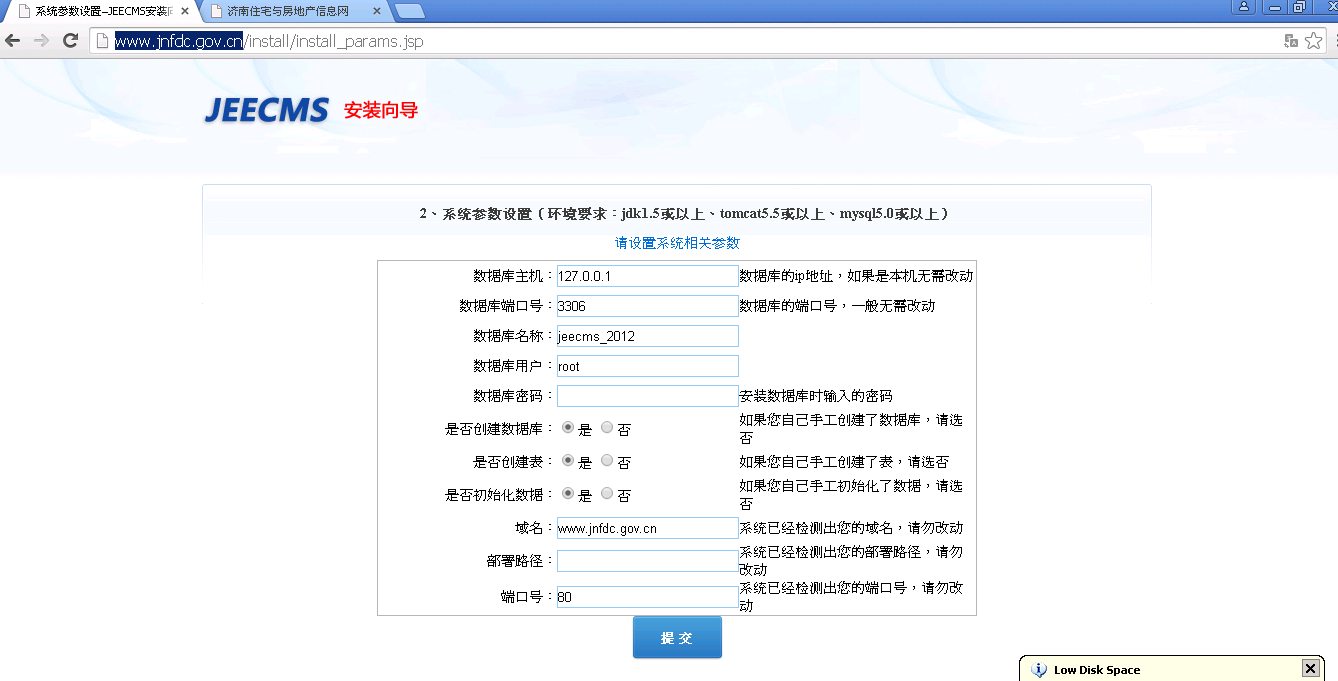This screenshot has width=1338, height=681.
Task: Focus the empty 部署路径 field
Action: pos(648,561)
